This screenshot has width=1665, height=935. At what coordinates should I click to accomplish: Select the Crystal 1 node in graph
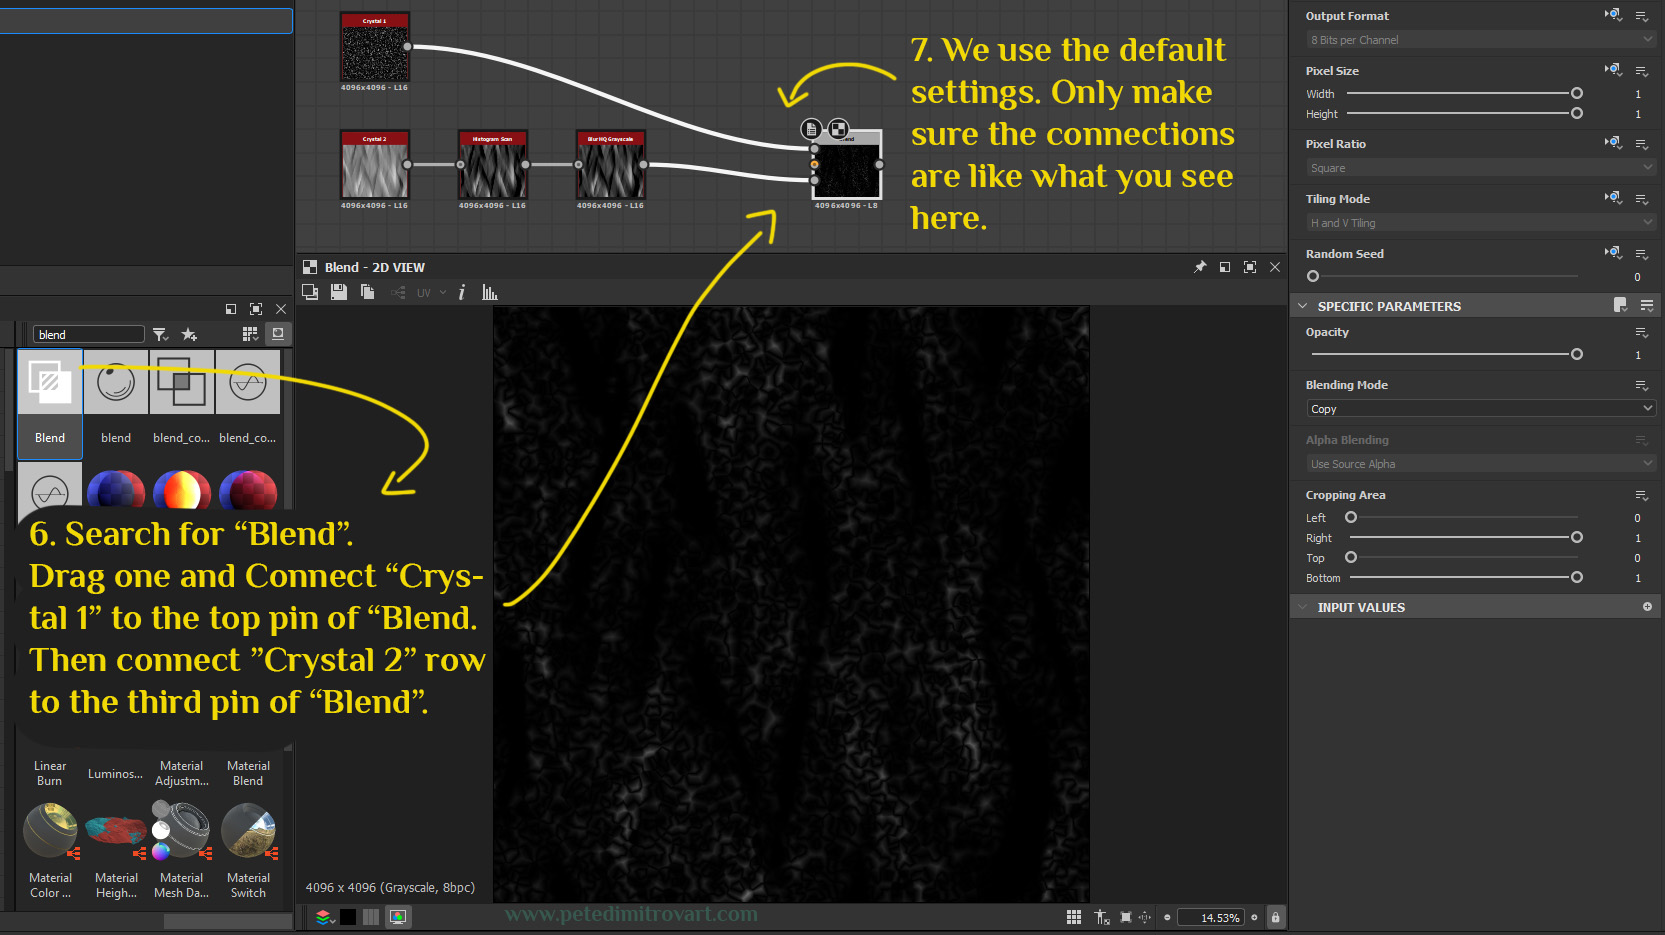coord(374,47)
